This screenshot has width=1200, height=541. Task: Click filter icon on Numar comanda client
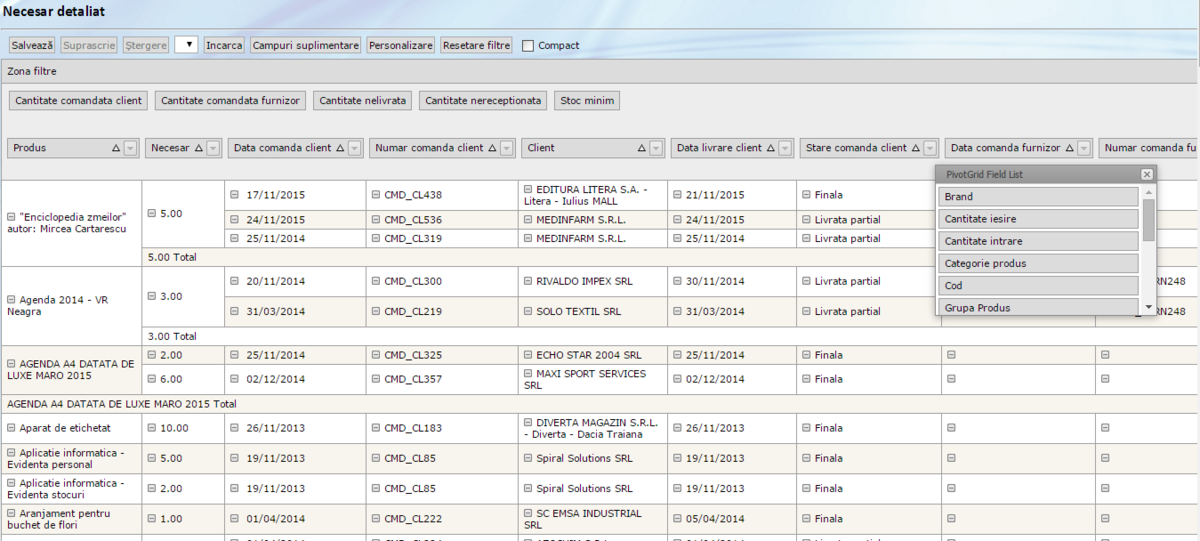click(508, 148)
